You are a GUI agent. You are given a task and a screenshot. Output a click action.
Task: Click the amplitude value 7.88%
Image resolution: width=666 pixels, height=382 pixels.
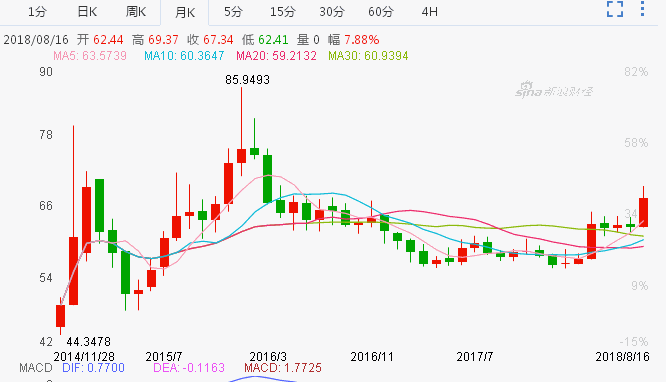(361, 40)
